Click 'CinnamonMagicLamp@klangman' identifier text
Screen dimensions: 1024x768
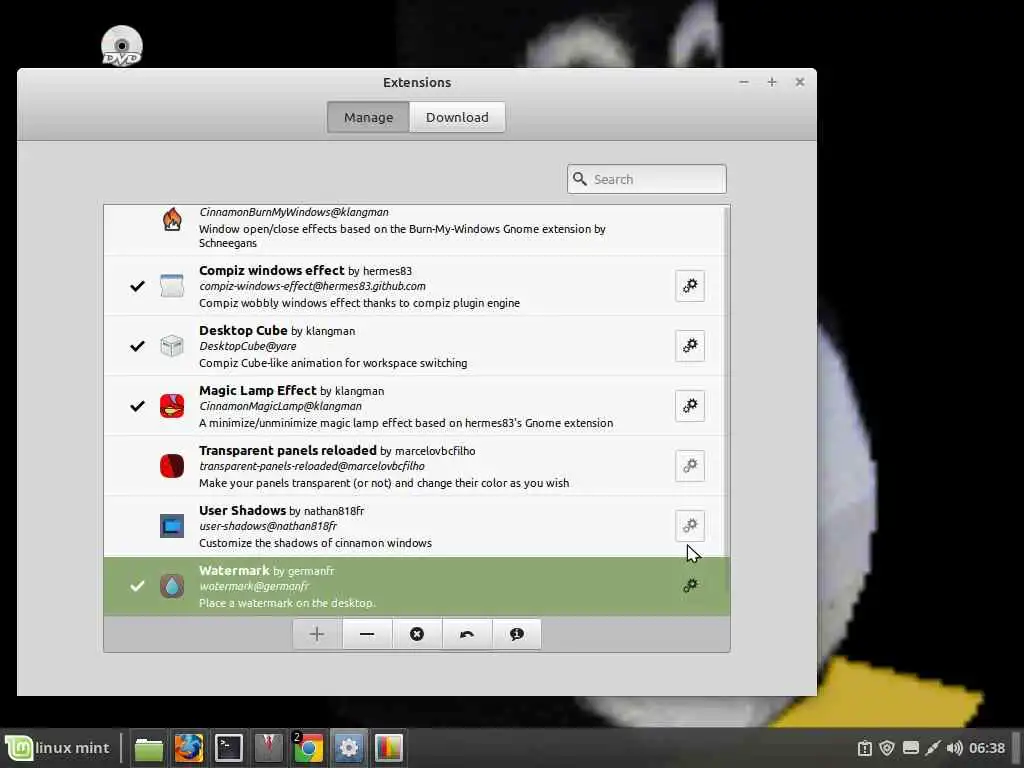click(280, 406)
